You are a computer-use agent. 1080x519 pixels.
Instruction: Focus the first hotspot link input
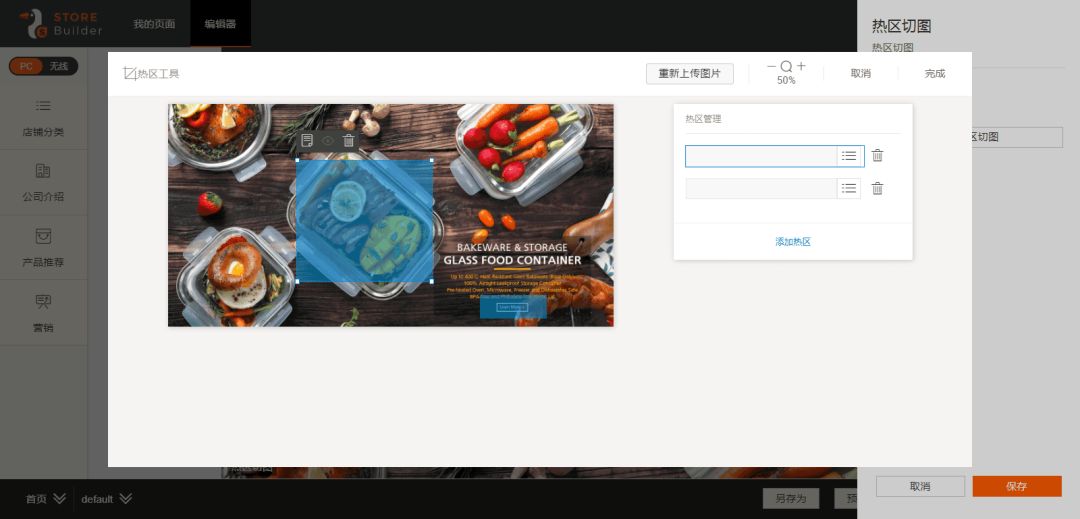[x=761, y=156]
